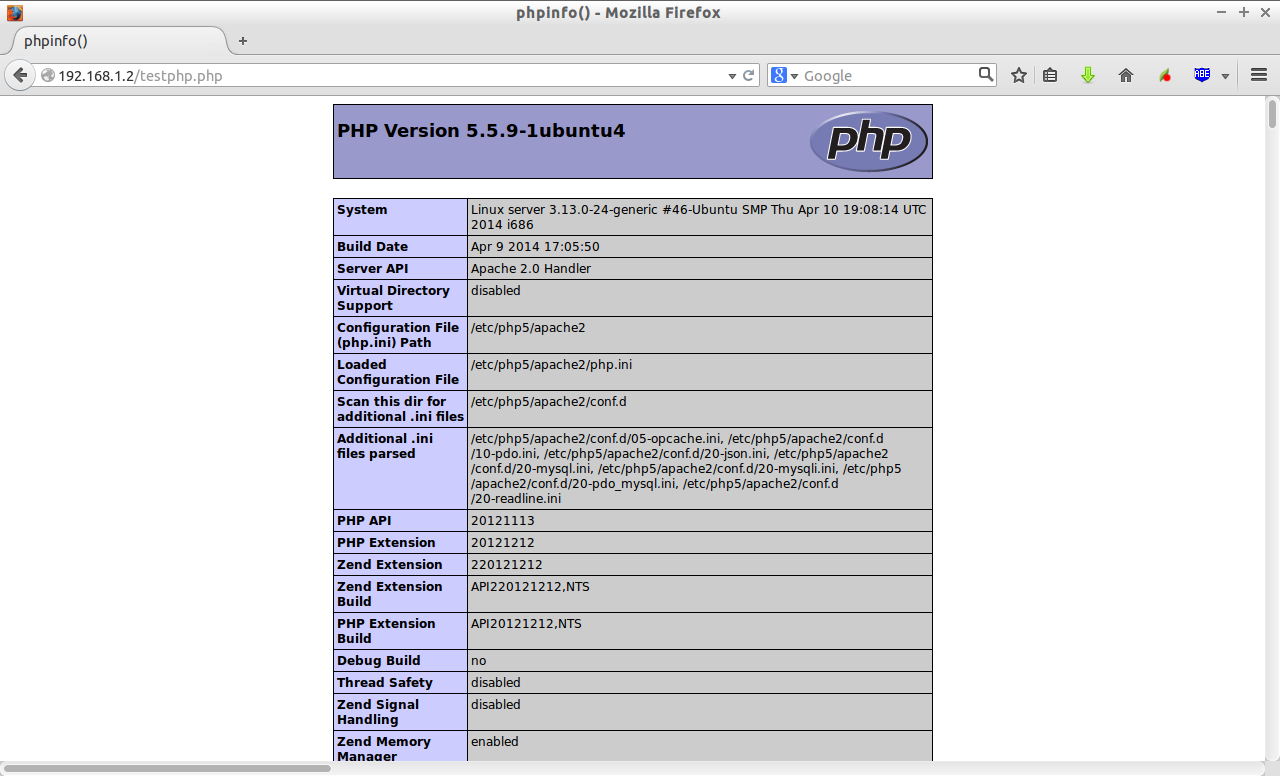Open downloads via the green arrow icon
This screenshot has height=776, width=1280.
coord(1088,75)
